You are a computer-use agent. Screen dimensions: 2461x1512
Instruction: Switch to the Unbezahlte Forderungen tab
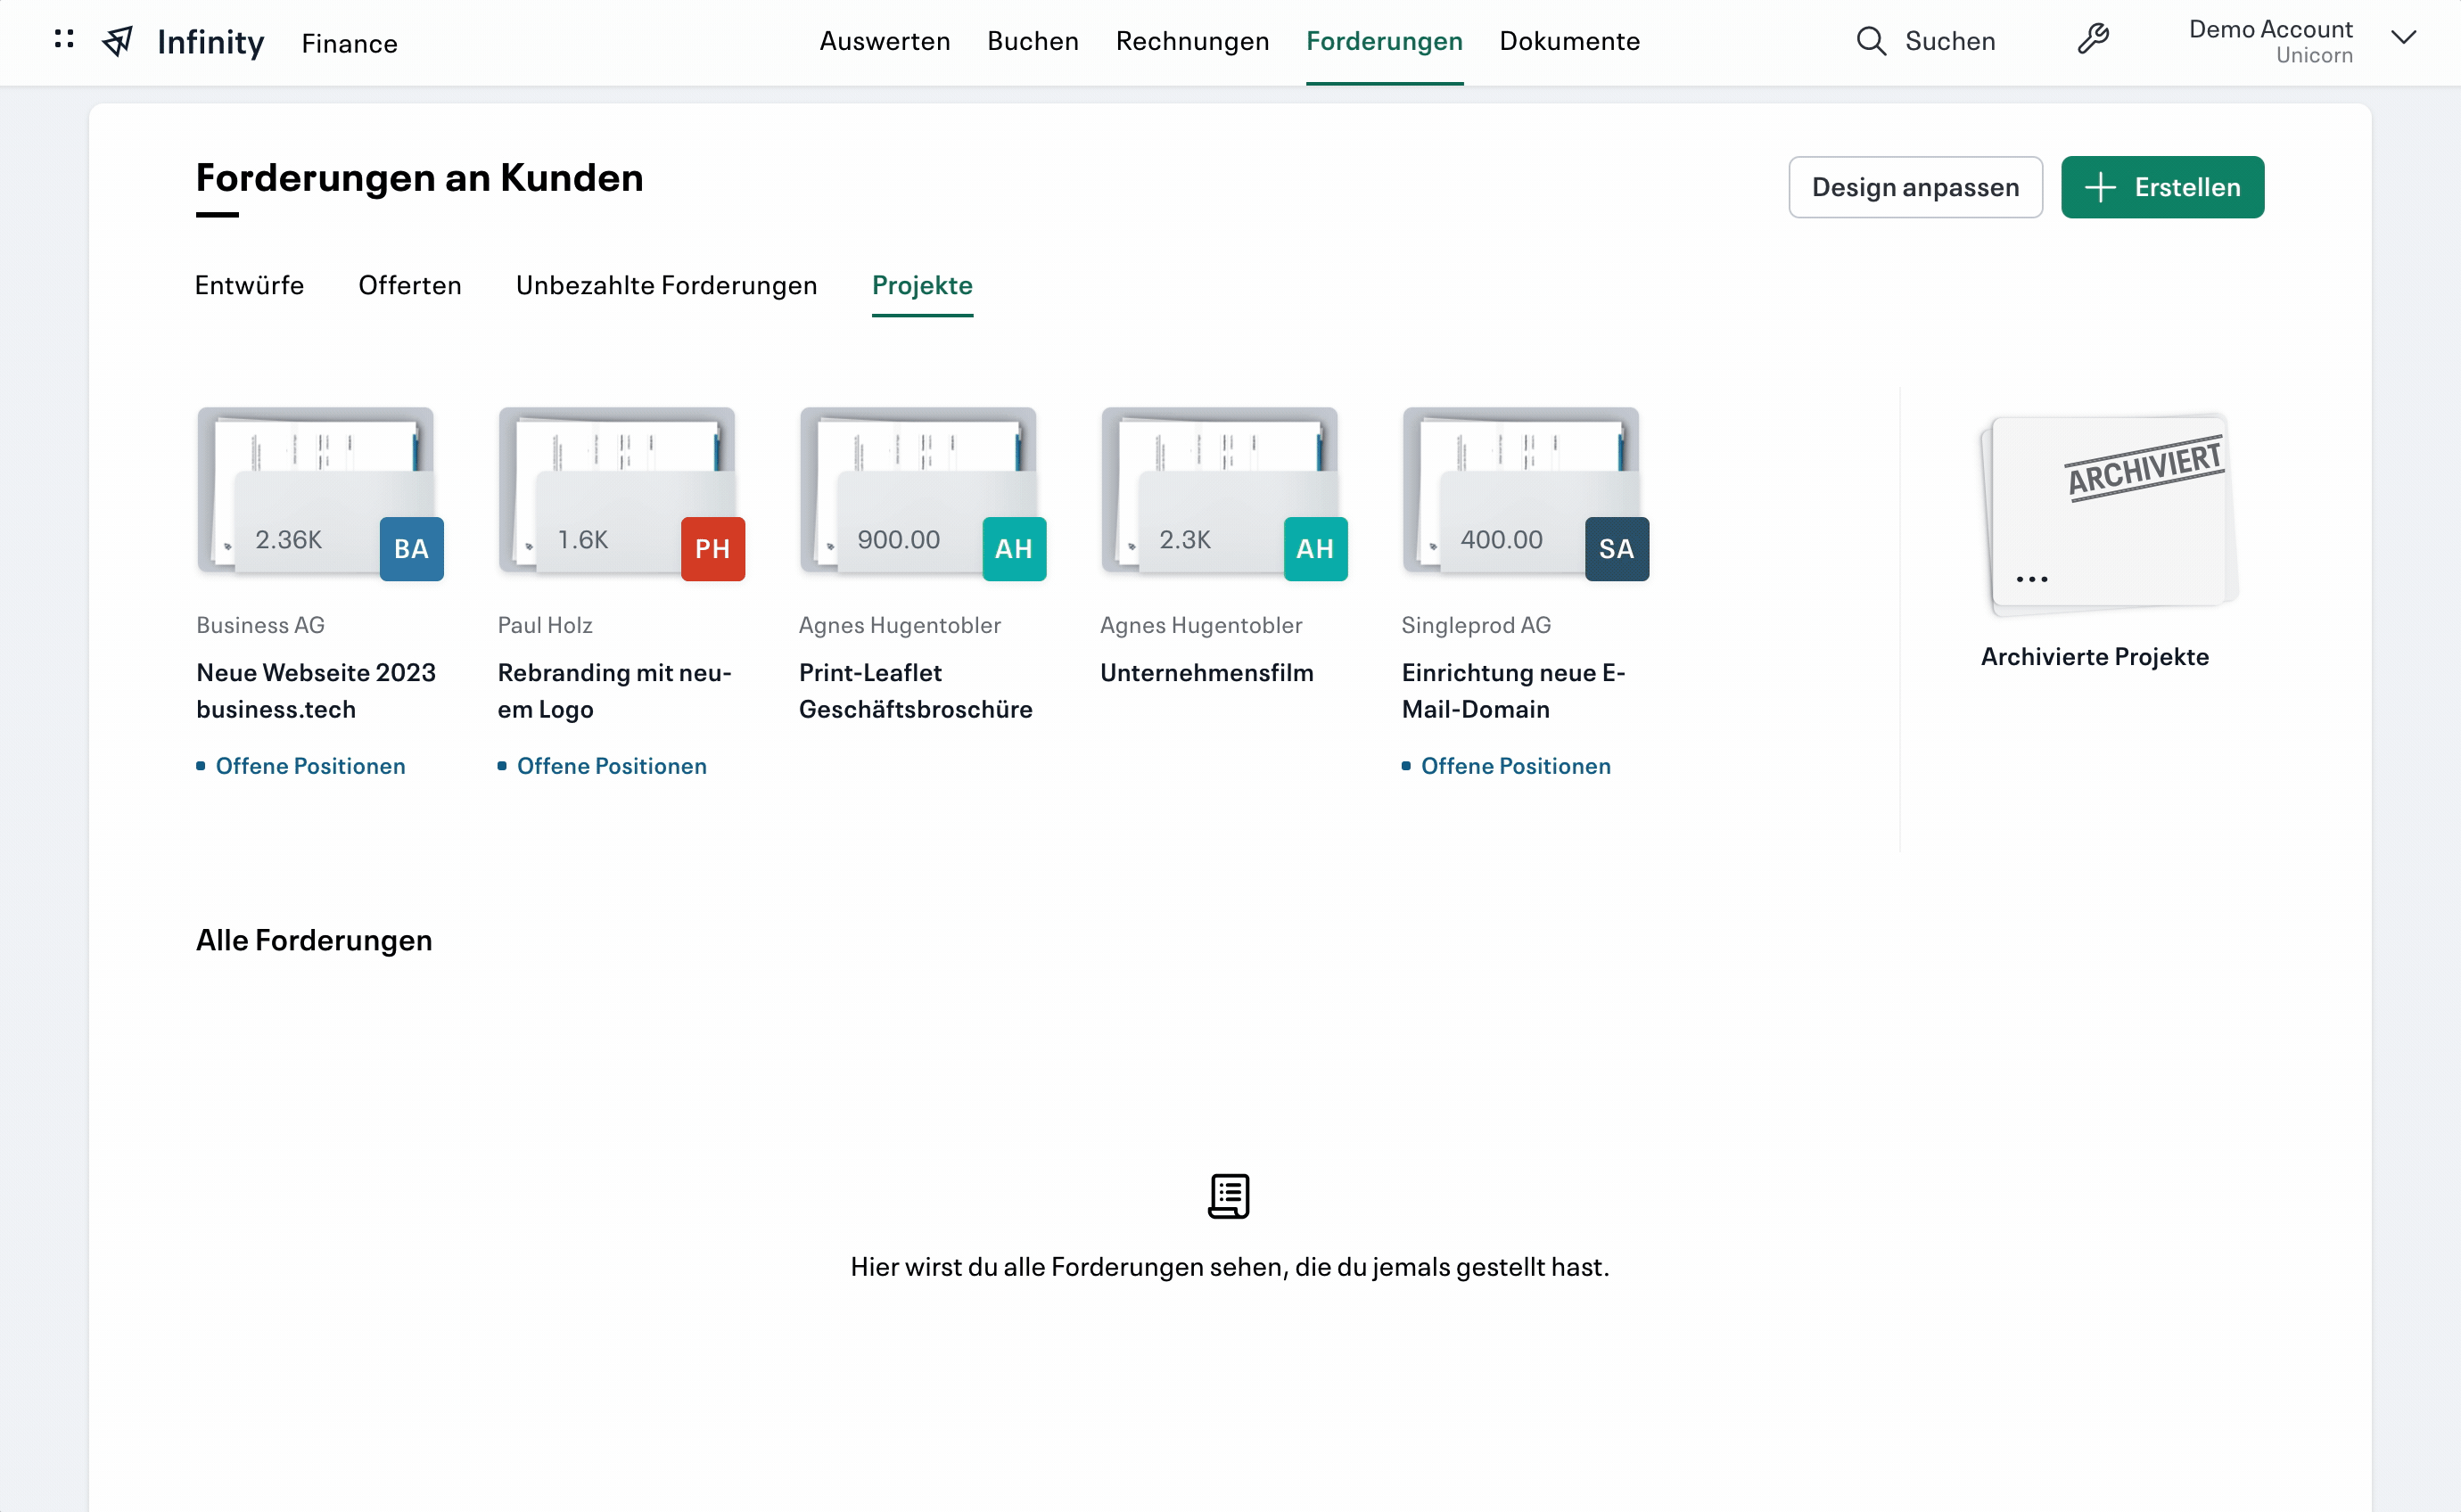click(x=666, y=286)
